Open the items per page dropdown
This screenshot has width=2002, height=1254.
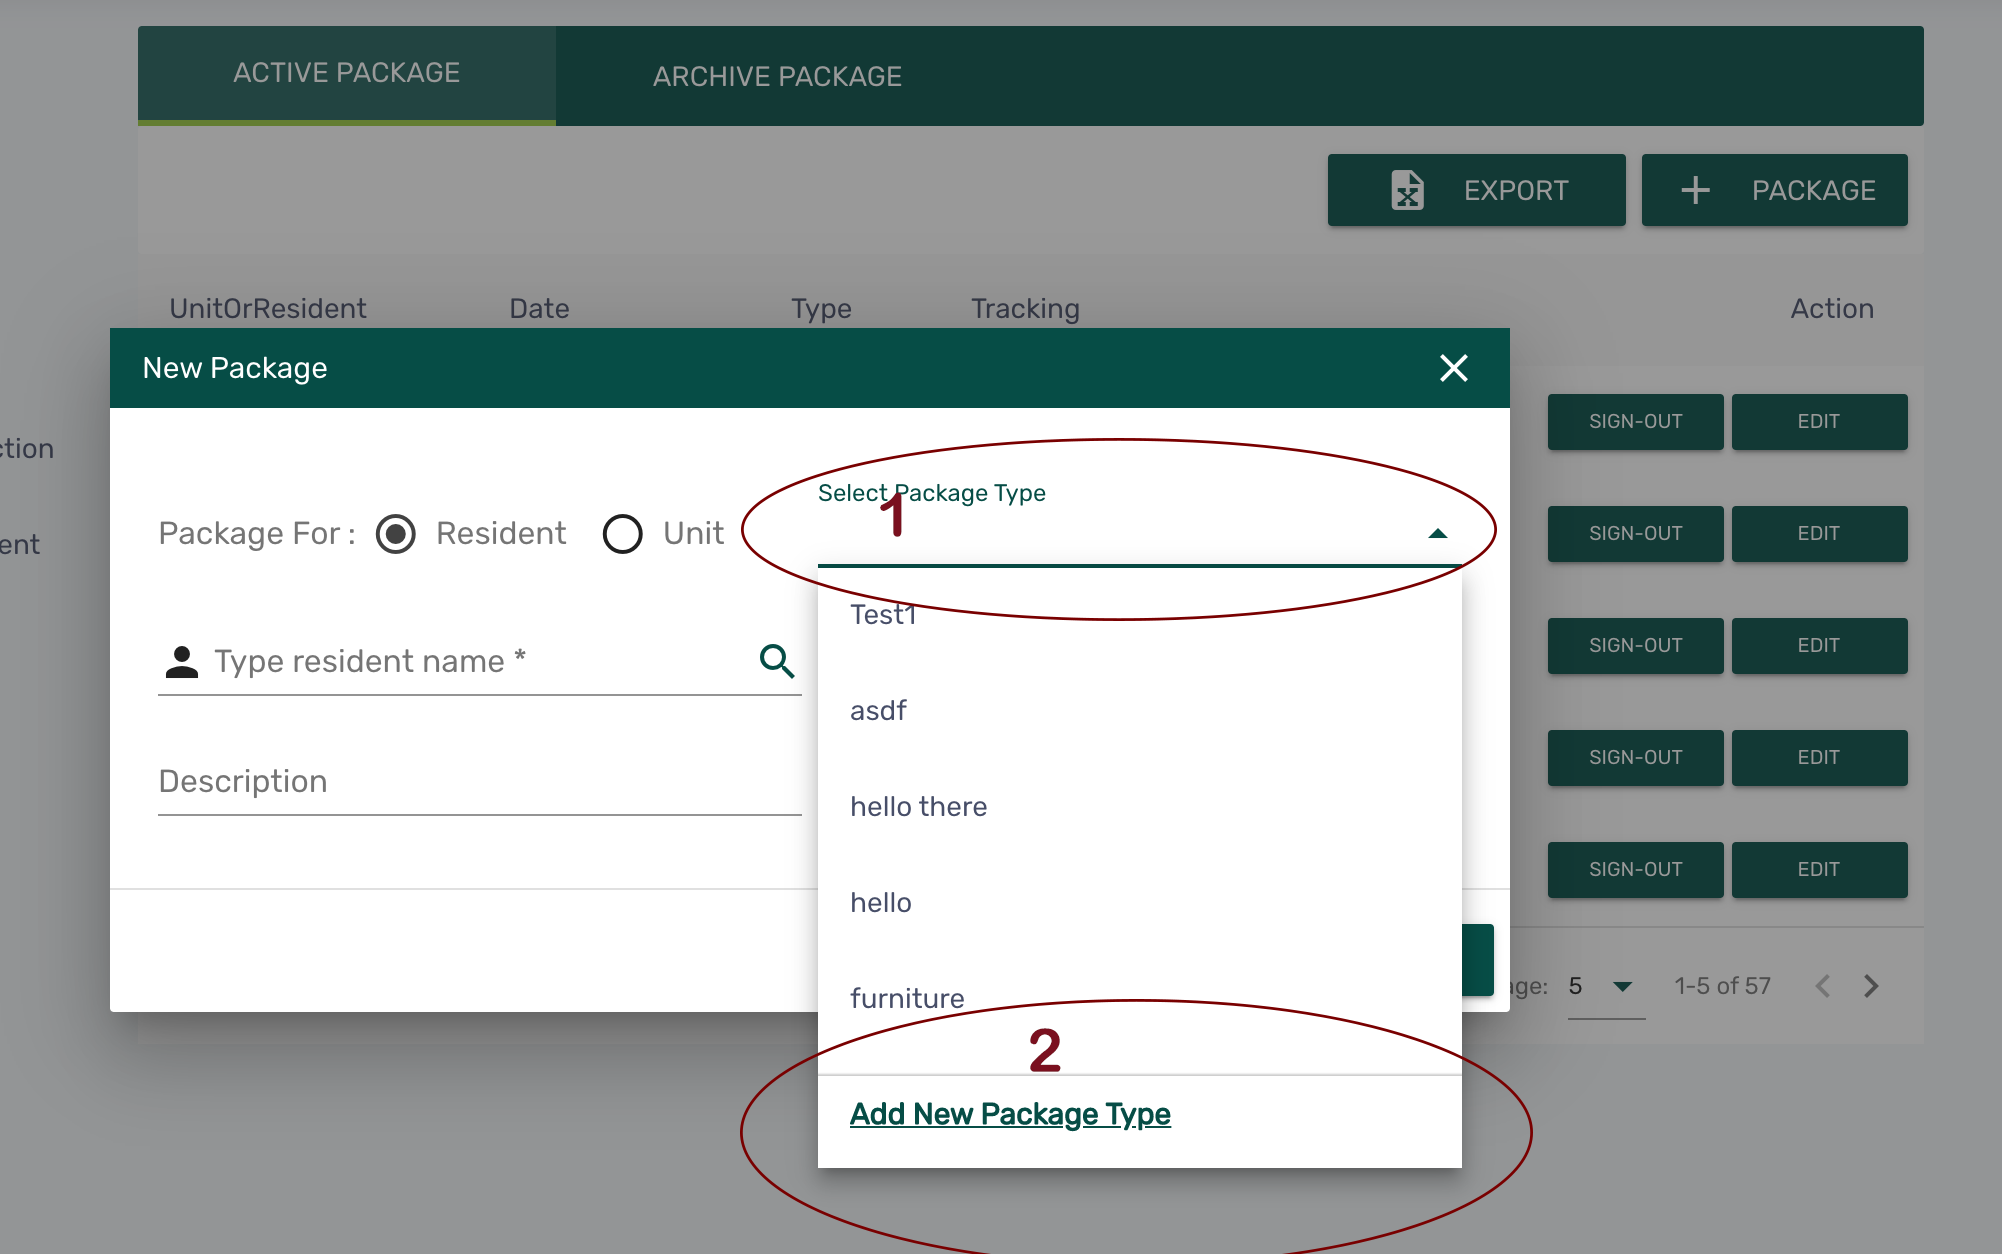tap(1622, 987)
